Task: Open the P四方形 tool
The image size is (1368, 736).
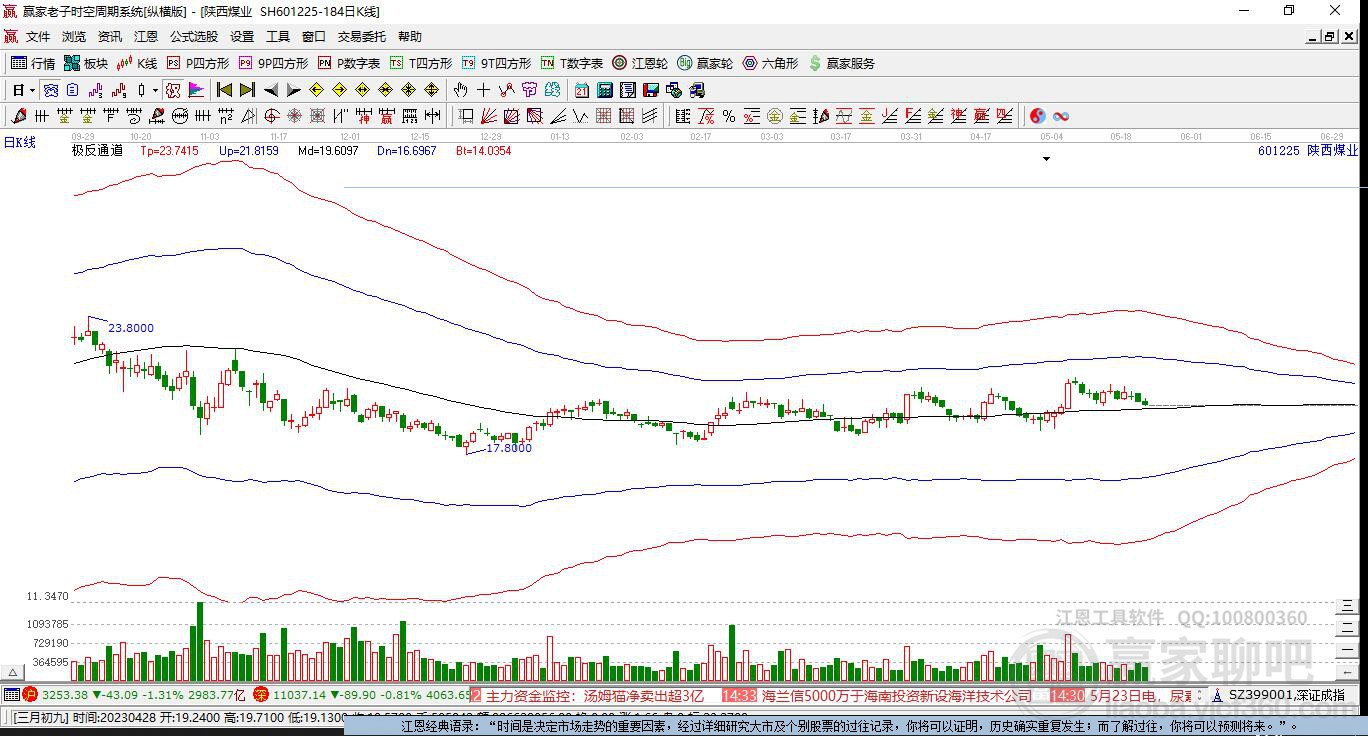Action: coord(198,63)
